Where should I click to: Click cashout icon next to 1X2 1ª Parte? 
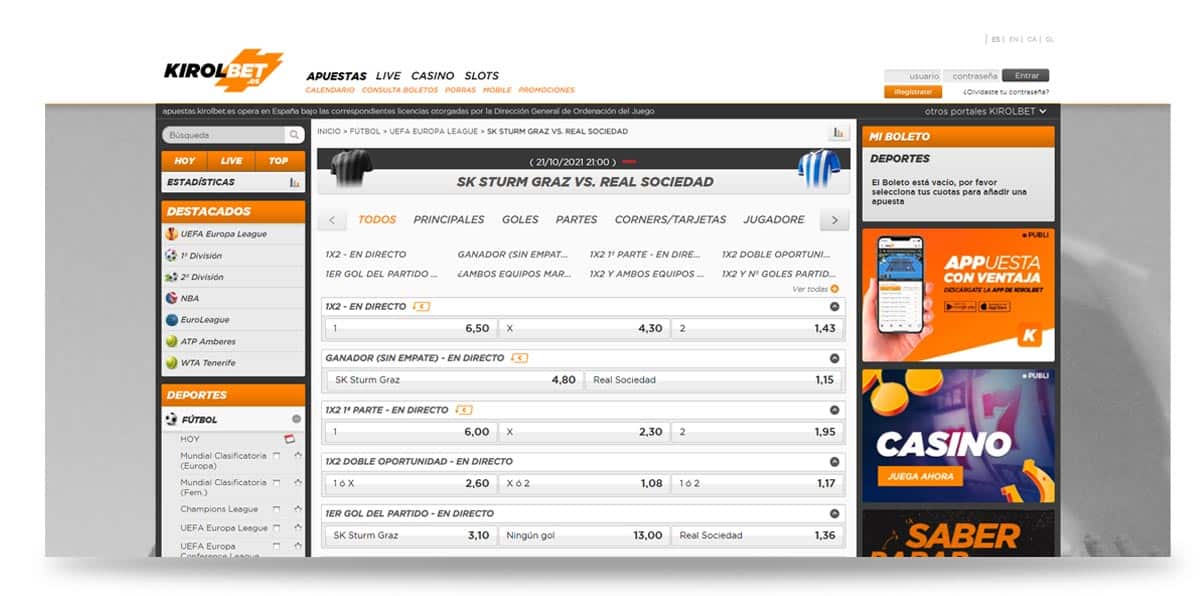pyautogui.click(x=463, y=410)
